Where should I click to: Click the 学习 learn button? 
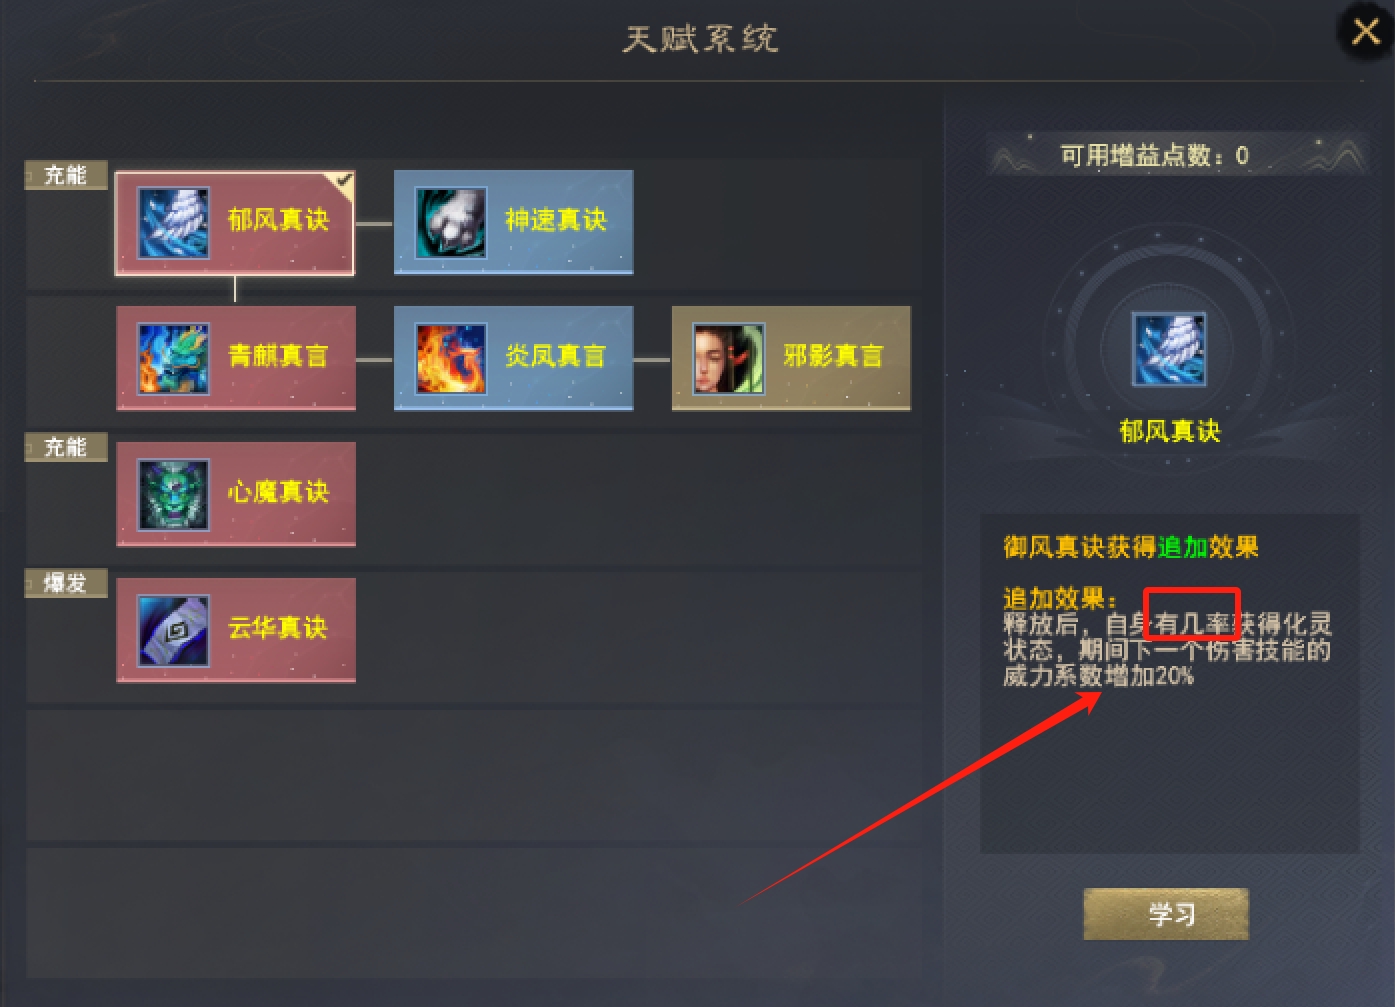(1166, 914)
